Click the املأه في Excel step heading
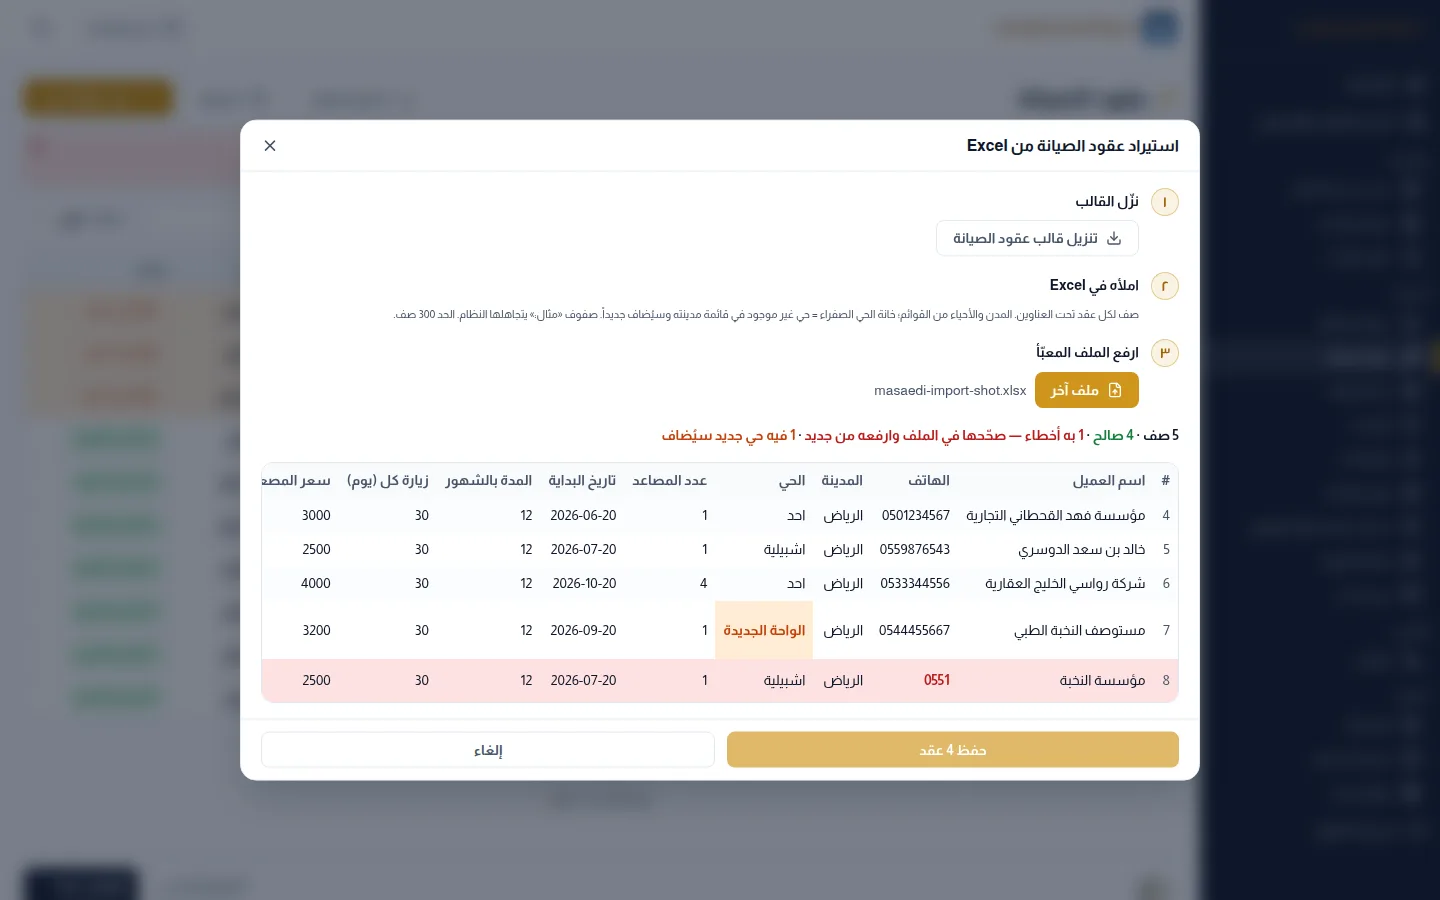Viewport: 1440px width, 900px height. pos(1094,286)
